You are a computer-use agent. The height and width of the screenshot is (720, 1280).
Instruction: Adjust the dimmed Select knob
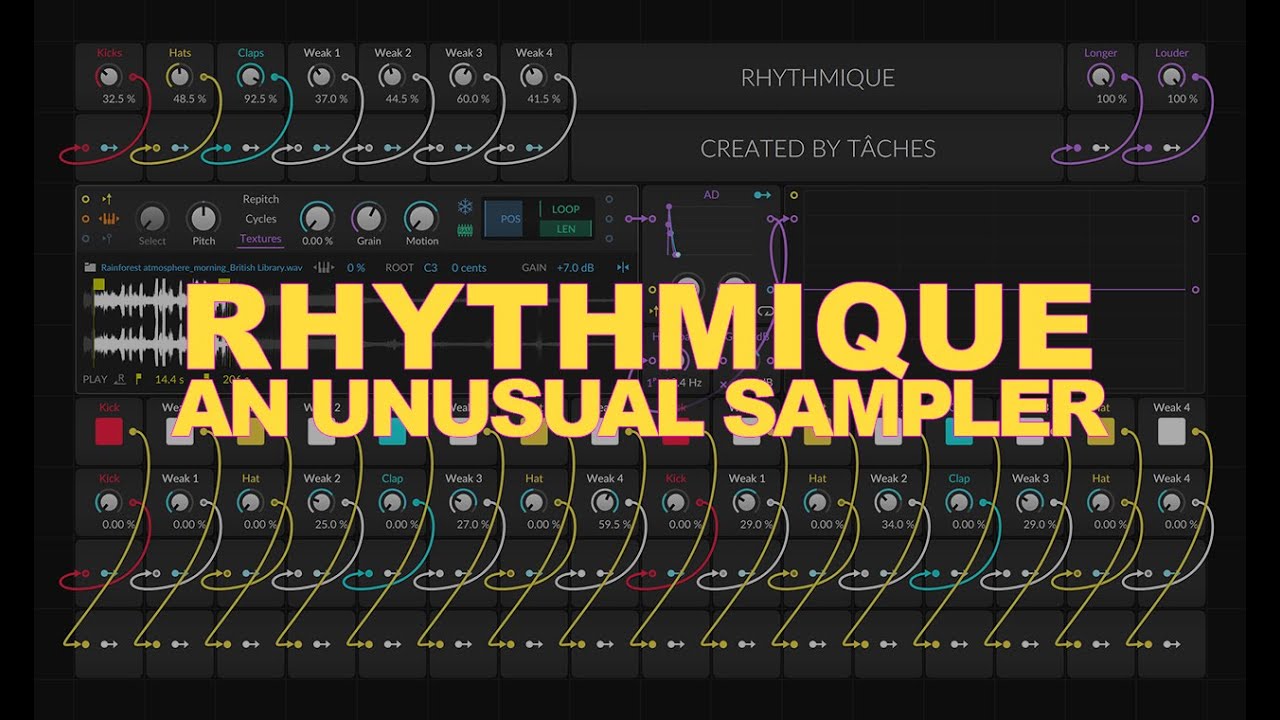click(x=152, y=218)
